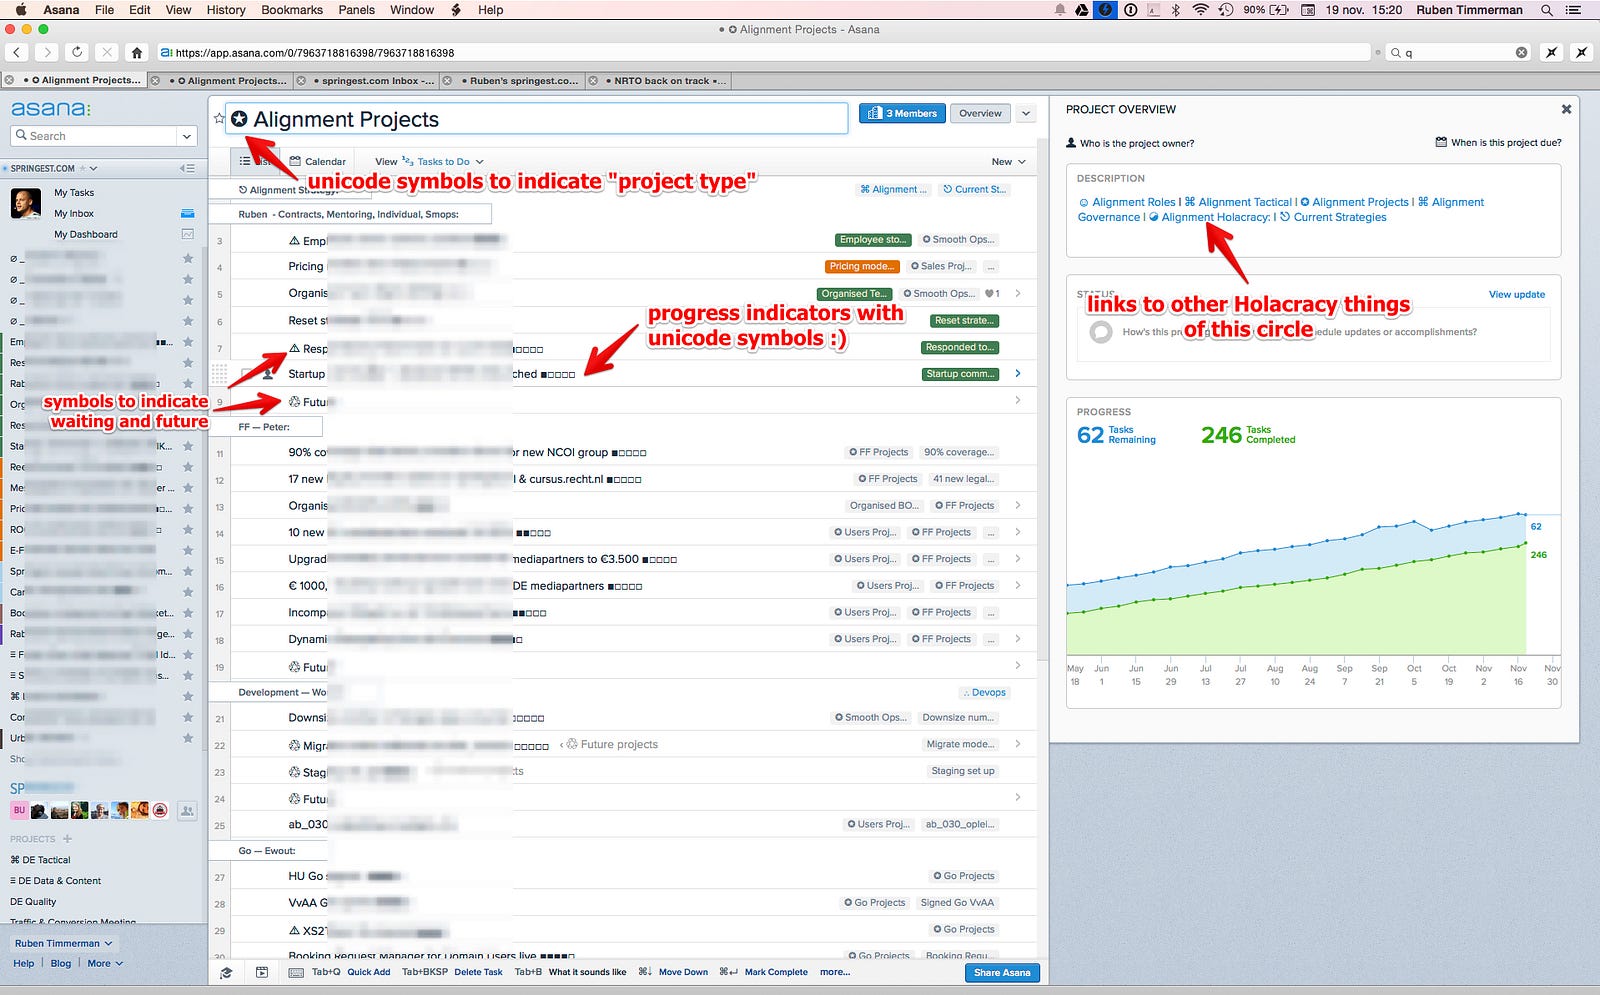Click Move Down shortcut
This screenshot has height=995, width=1600.
(x=683, y=972)
